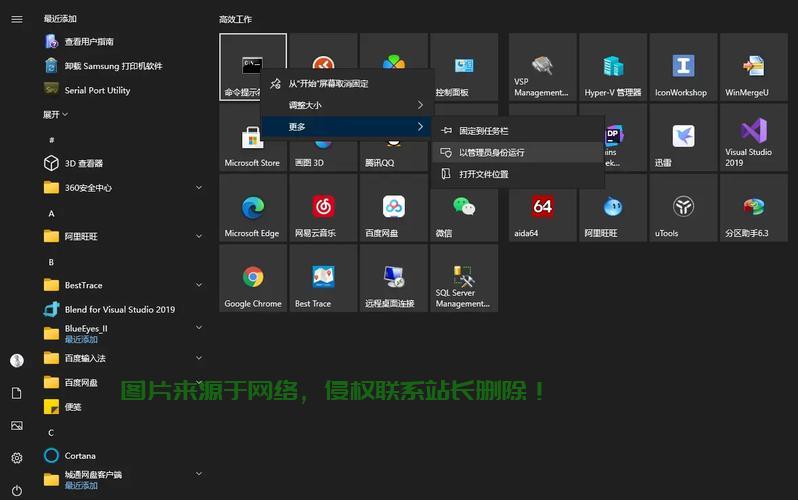The height and width of the screenshot is (500, 798).
Task: Choose 以管理员身份运行 in submenu
Action: (518, 152)
